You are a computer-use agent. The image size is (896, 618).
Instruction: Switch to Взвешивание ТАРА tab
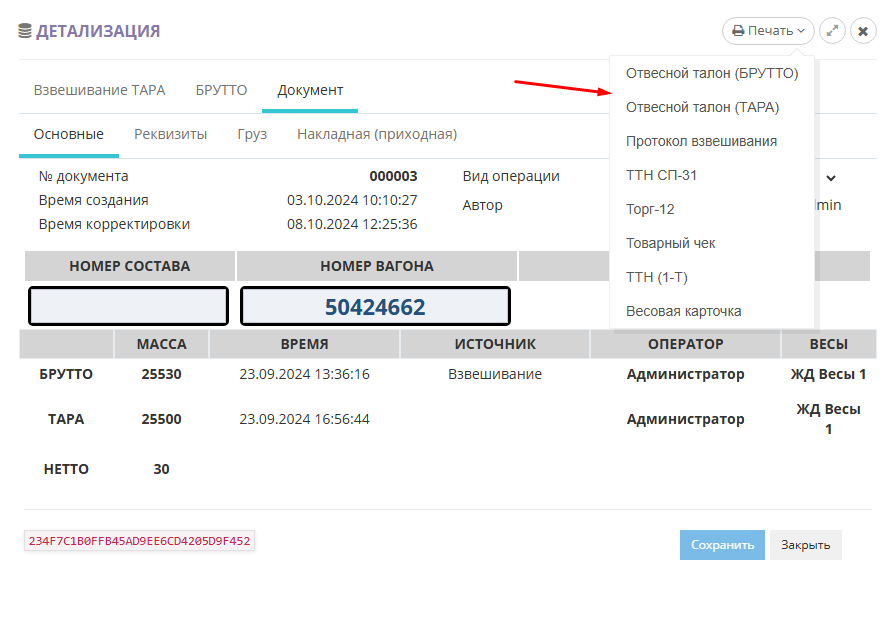click(x=99, y=90)
